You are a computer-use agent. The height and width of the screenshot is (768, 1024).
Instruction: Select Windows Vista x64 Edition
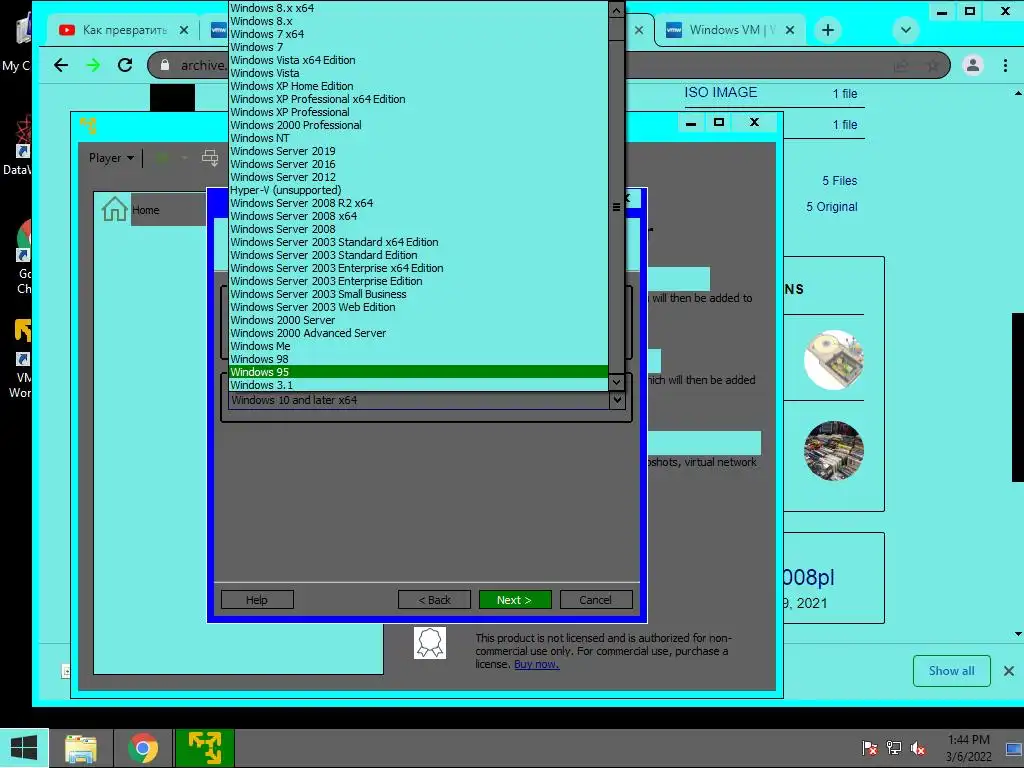click(x=418, y=60)
